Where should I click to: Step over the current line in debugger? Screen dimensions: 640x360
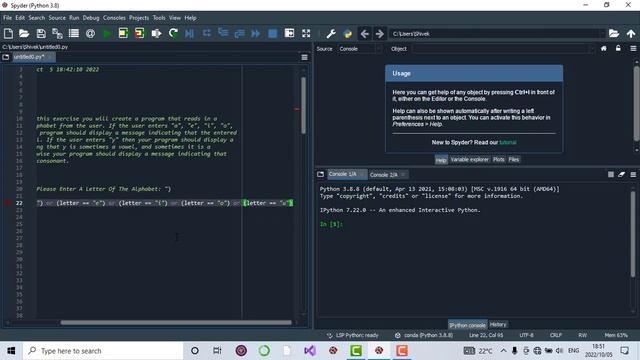(x=207, y=33)
